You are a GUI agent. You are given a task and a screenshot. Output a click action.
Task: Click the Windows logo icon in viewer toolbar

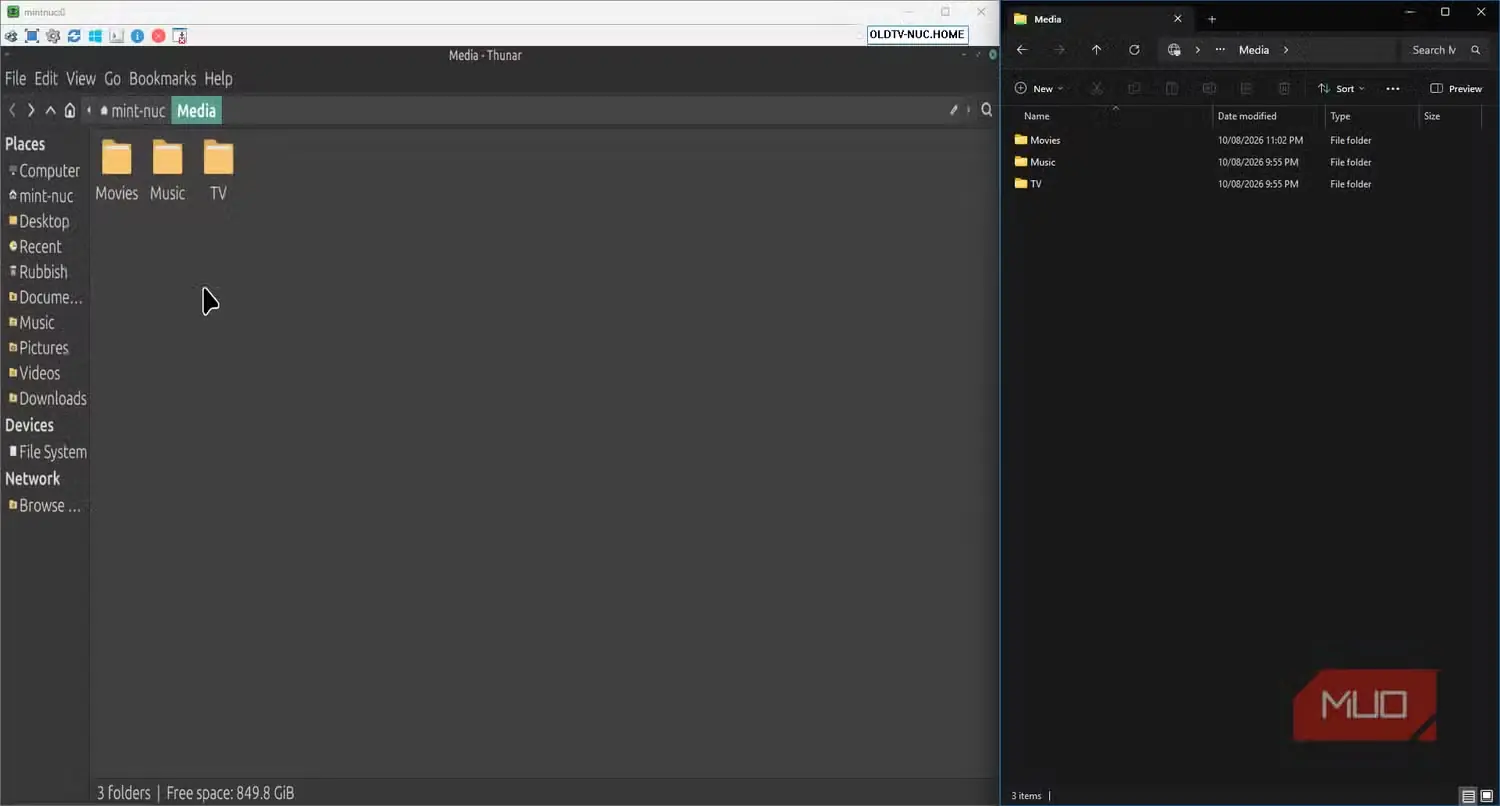click(x=95, y=36)
